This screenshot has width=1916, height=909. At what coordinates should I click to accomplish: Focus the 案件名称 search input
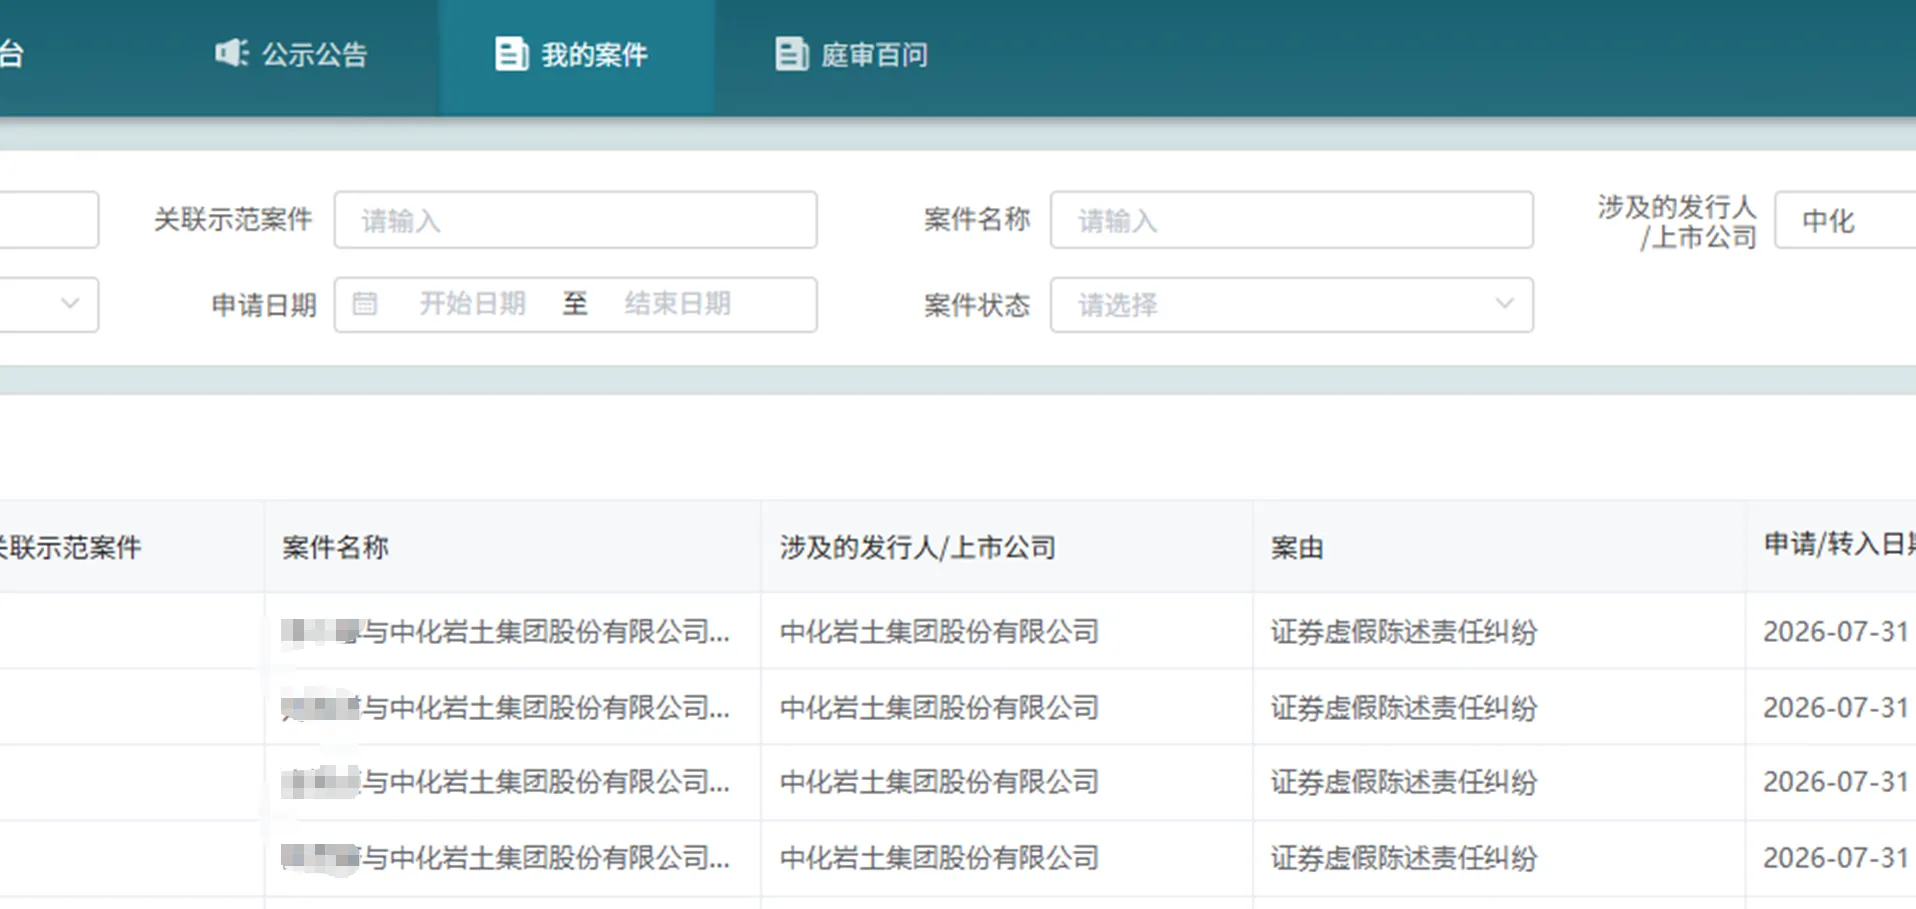1291,220
